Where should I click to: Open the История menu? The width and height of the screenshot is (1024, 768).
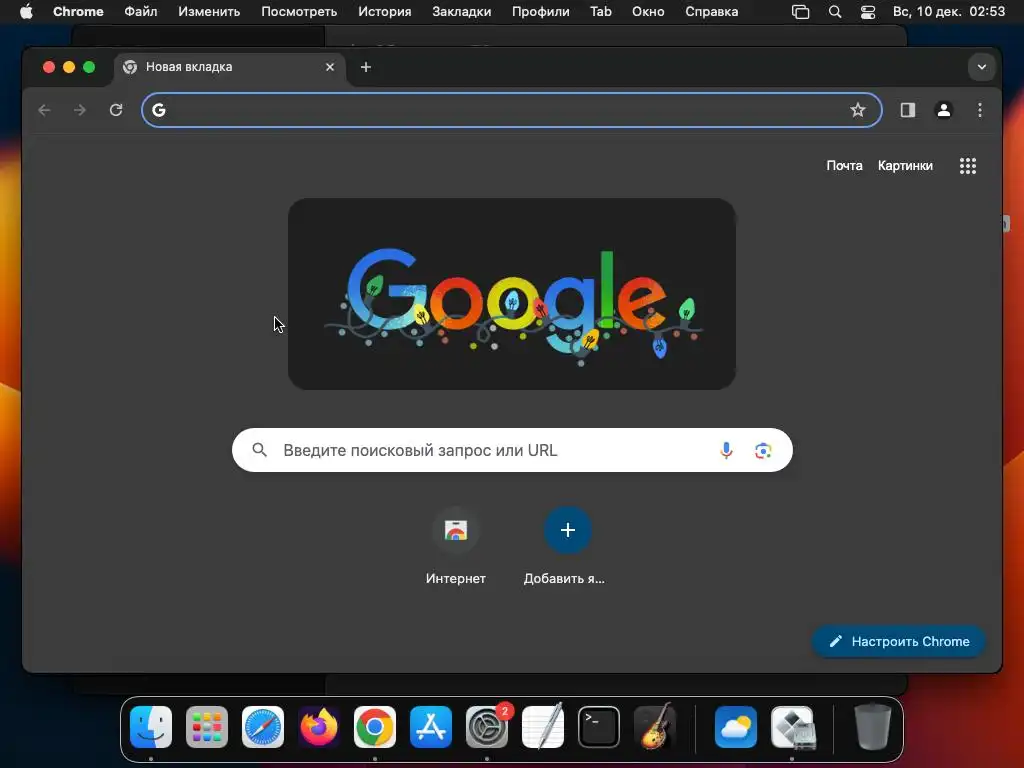[385, 12]
